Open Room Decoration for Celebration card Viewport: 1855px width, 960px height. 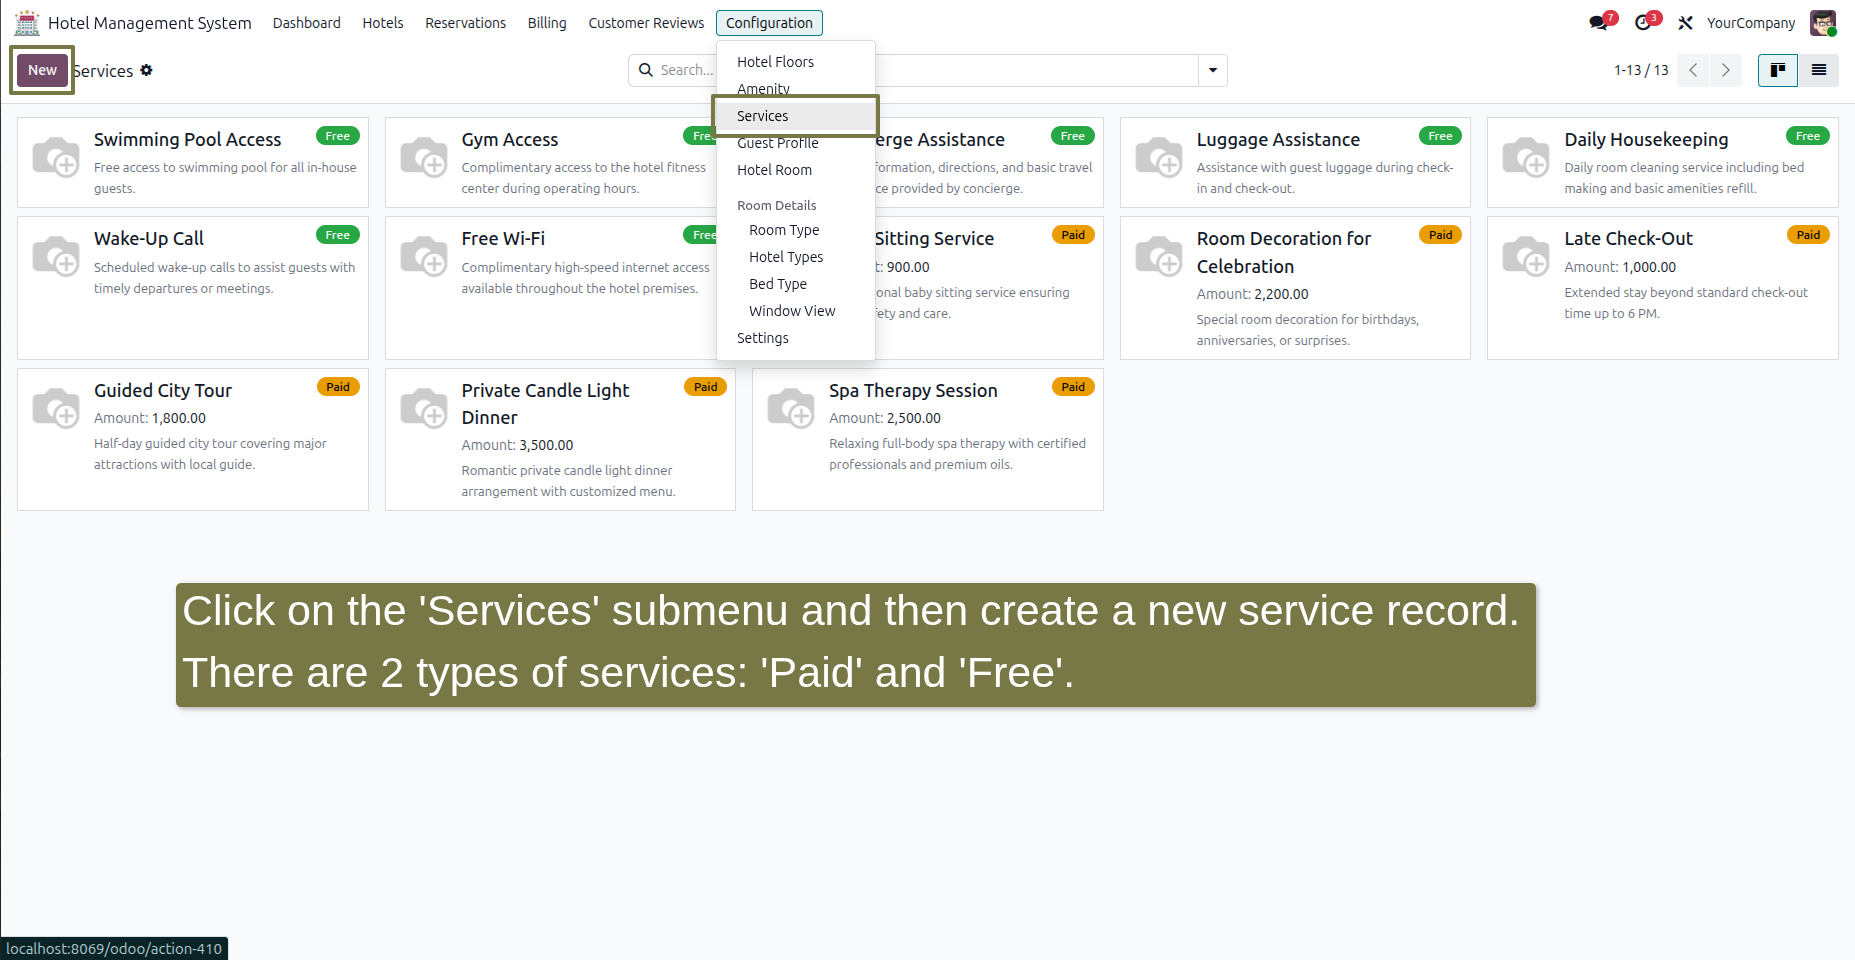(1295, 288)
